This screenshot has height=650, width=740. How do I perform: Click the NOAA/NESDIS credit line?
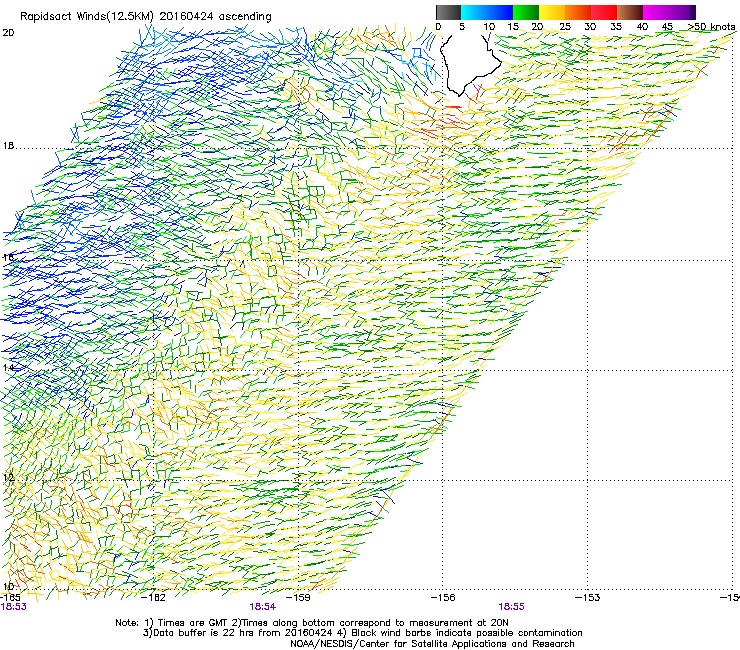tap(432, 644)
